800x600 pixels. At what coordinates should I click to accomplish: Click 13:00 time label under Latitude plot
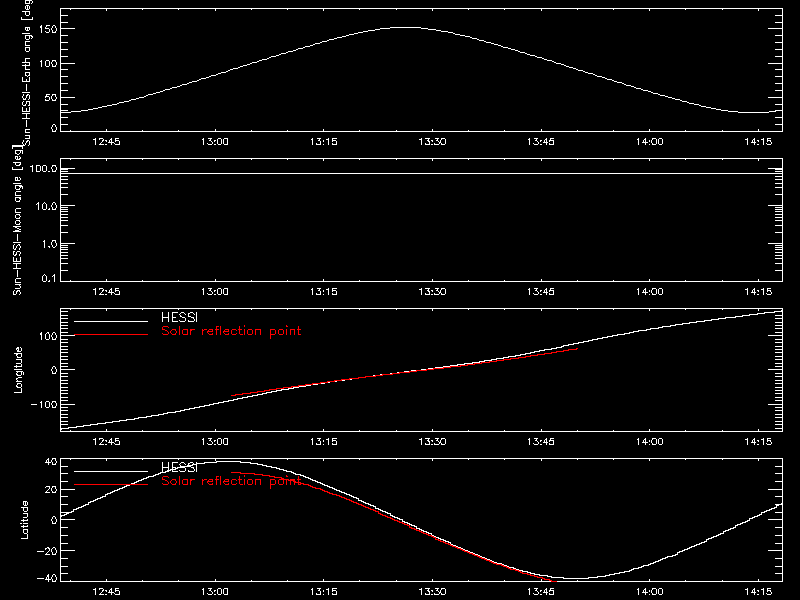point(215,591)
